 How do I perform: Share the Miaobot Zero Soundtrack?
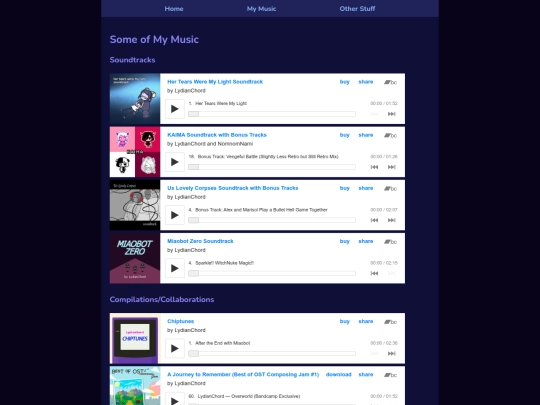(366, 241)
